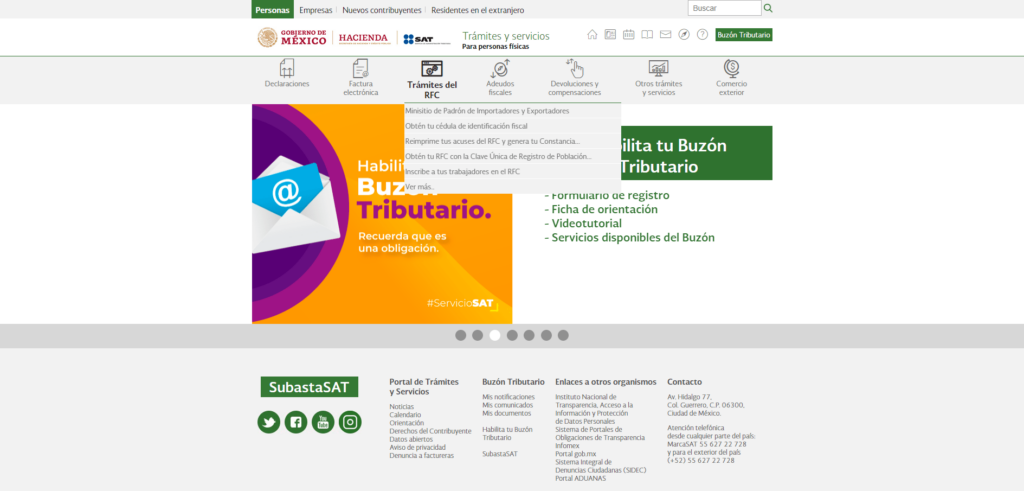The image size is (1024, 491).
Task: Open Mis notificaciones footer link
Action: click(x=508, y=397)
